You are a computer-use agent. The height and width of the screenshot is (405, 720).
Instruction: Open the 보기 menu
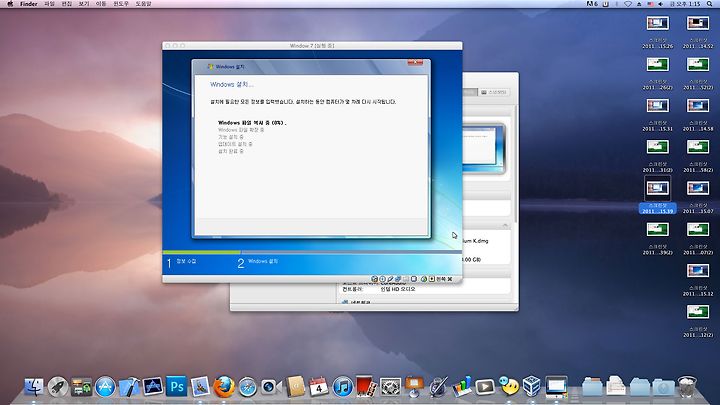click(84, 4)
